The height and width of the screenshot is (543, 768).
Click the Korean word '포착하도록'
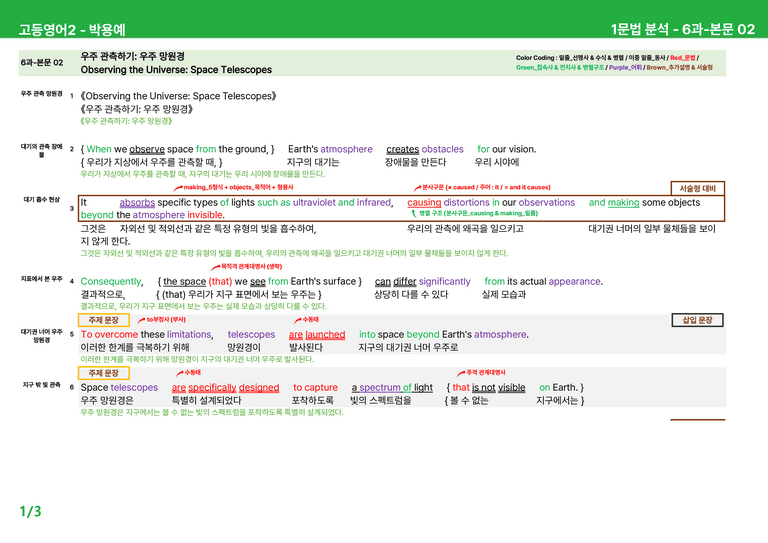[312, 401]
